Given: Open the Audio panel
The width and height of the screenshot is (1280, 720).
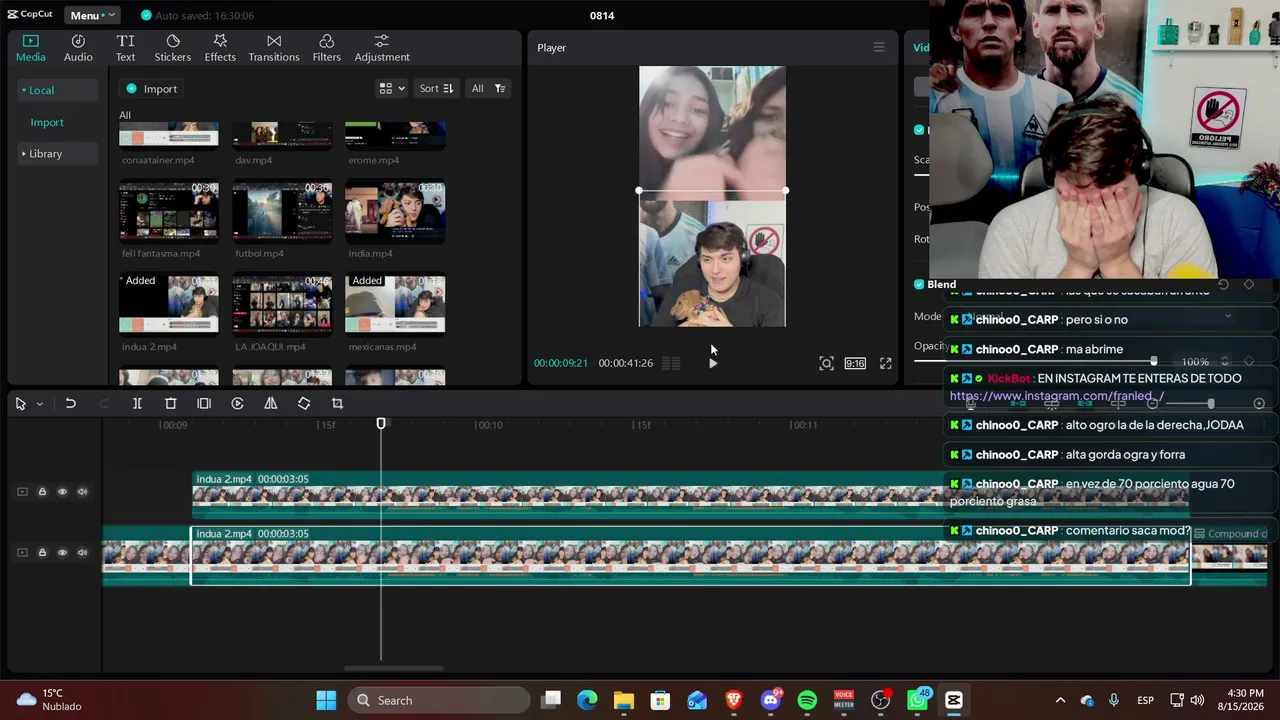Looking at the screenshot, I should (78, 48).
